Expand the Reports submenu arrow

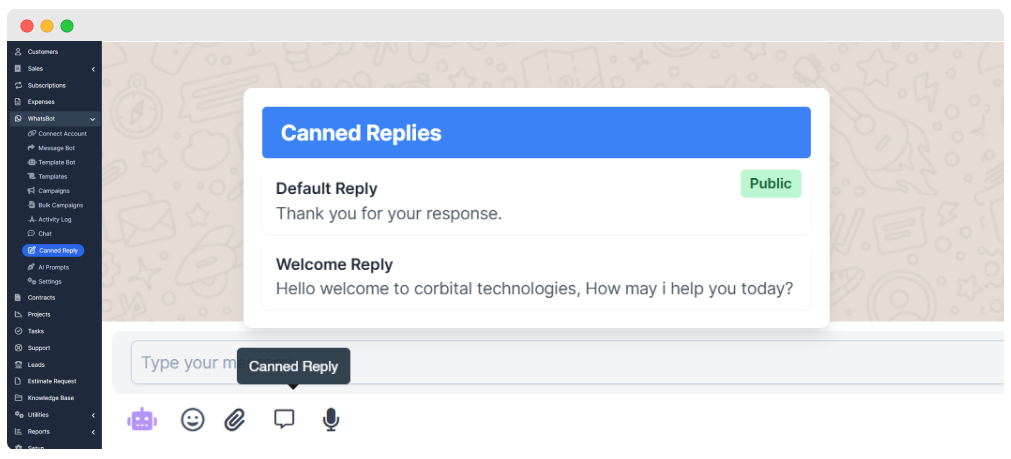tap(93, 432)
